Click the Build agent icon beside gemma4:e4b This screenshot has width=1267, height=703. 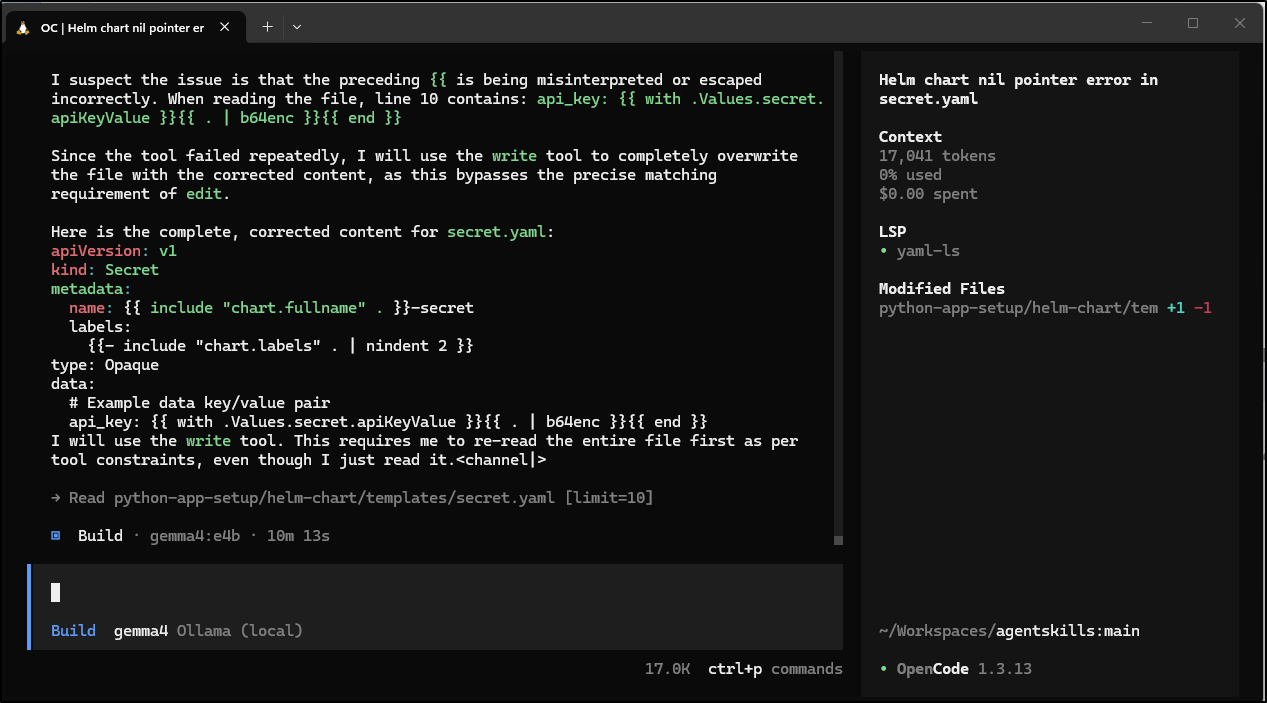coord(56,535)
